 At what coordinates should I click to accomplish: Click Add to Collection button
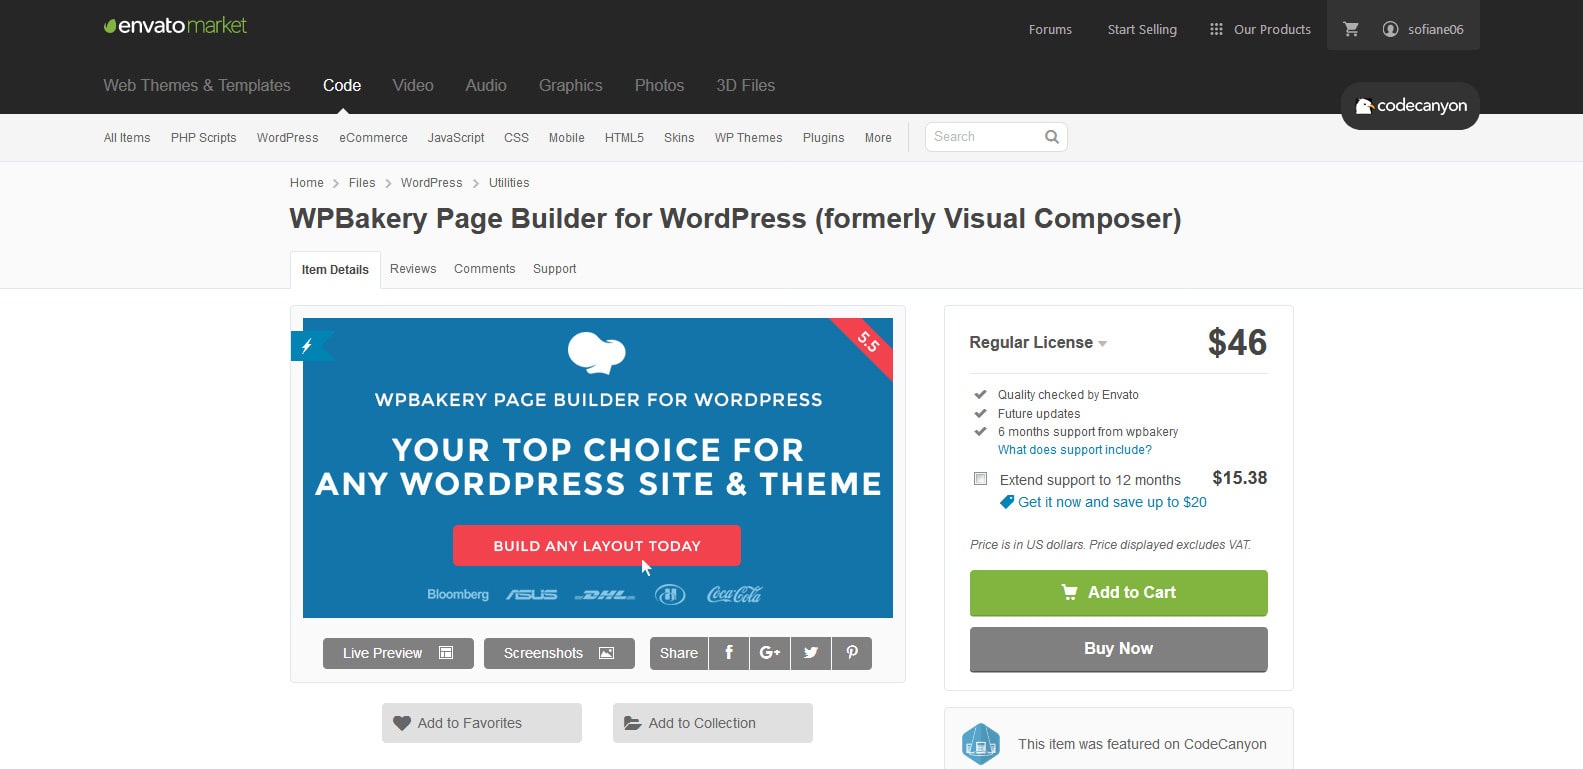click(x=713, y=723)
